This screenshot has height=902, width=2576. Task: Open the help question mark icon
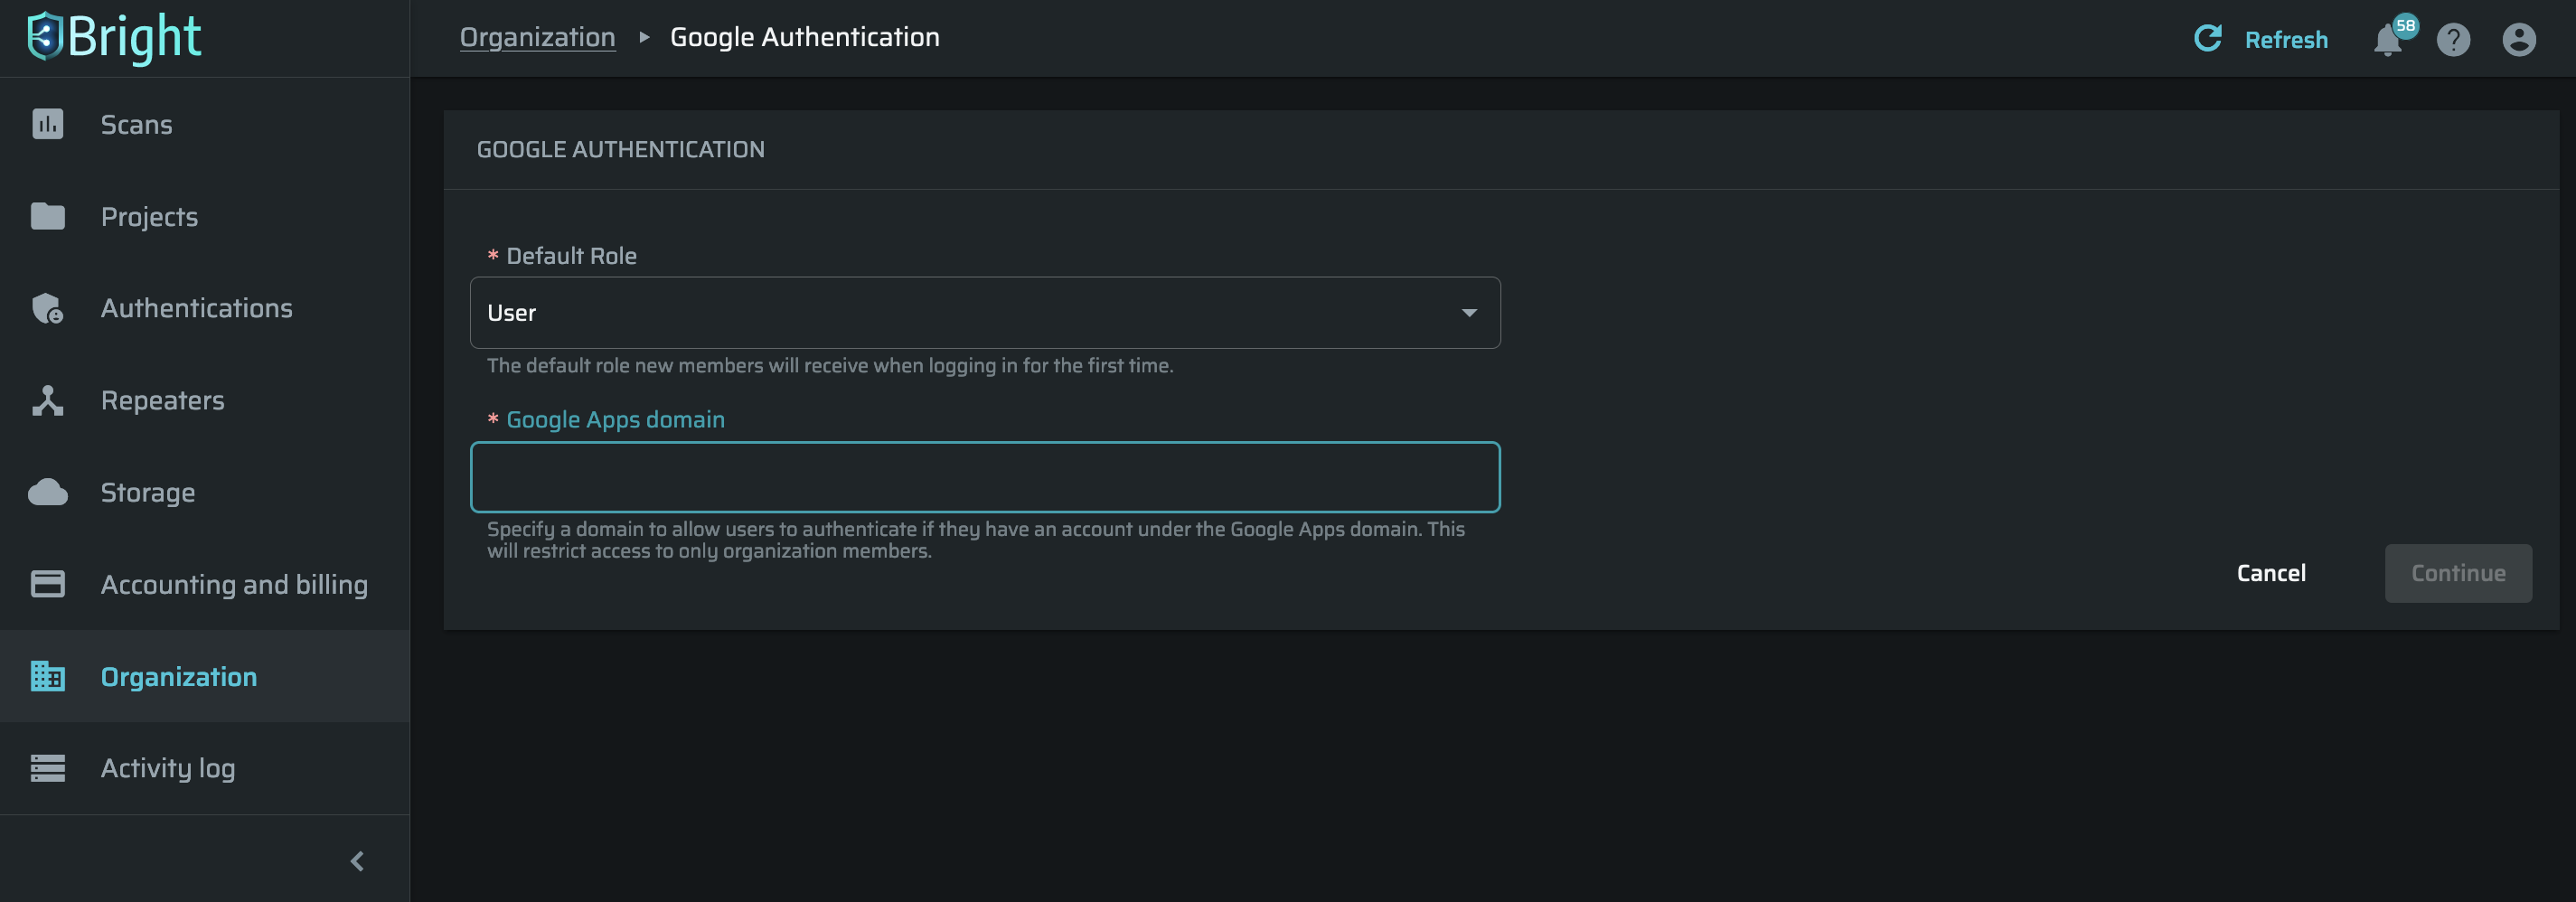2453,39
